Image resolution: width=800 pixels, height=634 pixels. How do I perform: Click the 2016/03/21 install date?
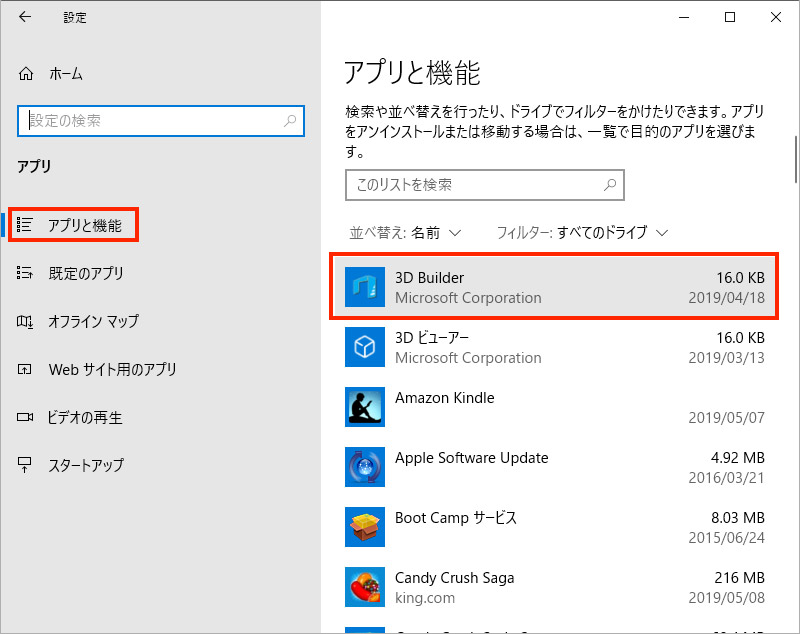(x=727, y=478)
